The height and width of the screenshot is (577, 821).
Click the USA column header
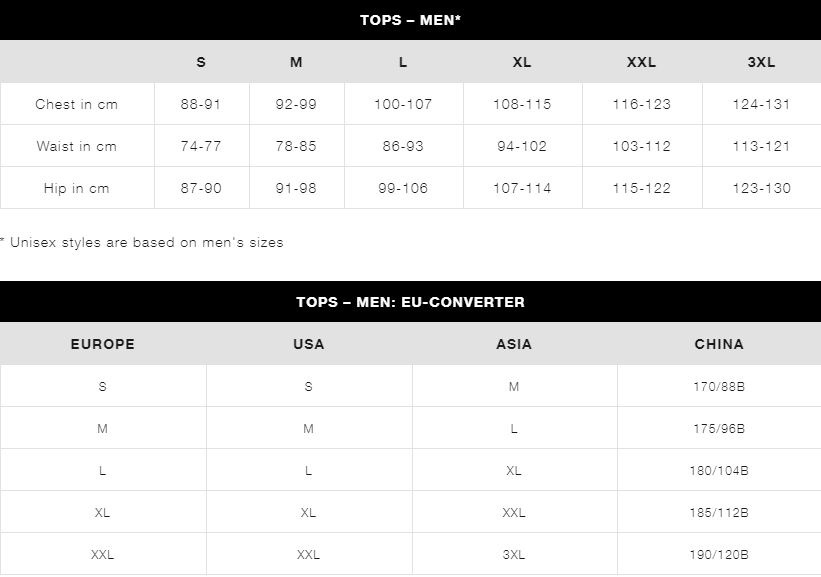point(309,344)
